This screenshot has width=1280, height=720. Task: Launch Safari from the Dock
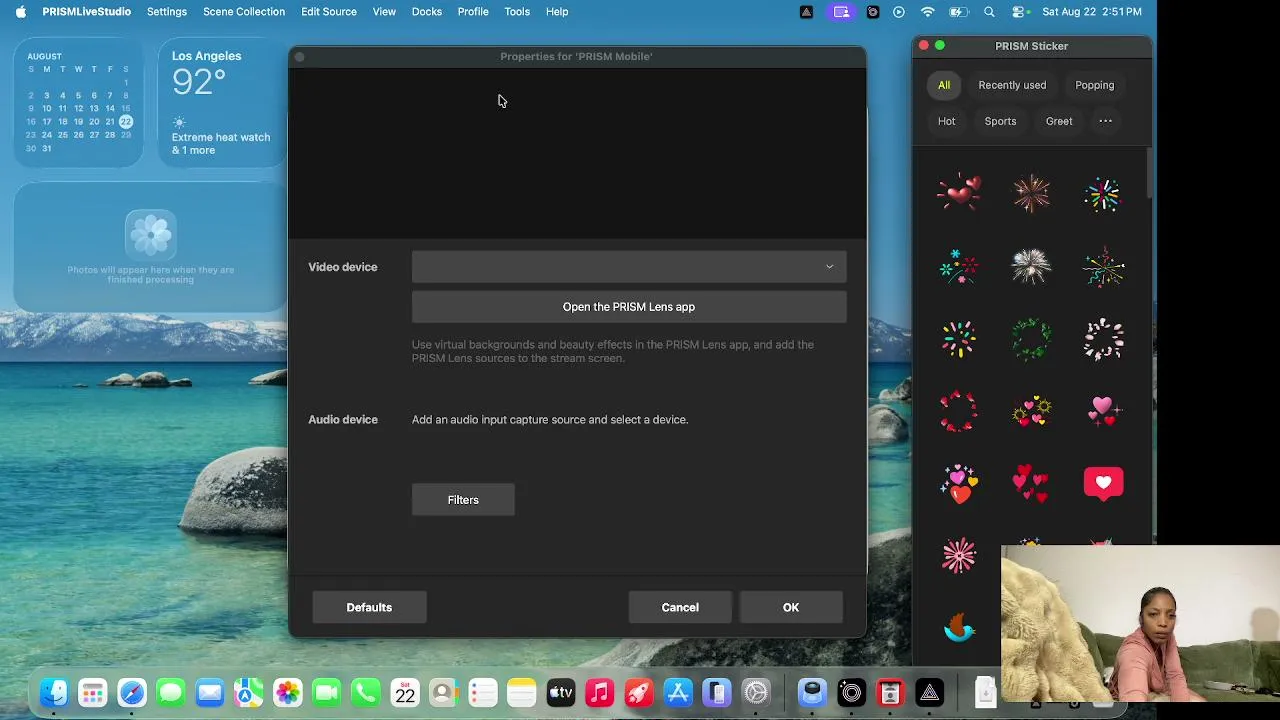coord(132,692)
